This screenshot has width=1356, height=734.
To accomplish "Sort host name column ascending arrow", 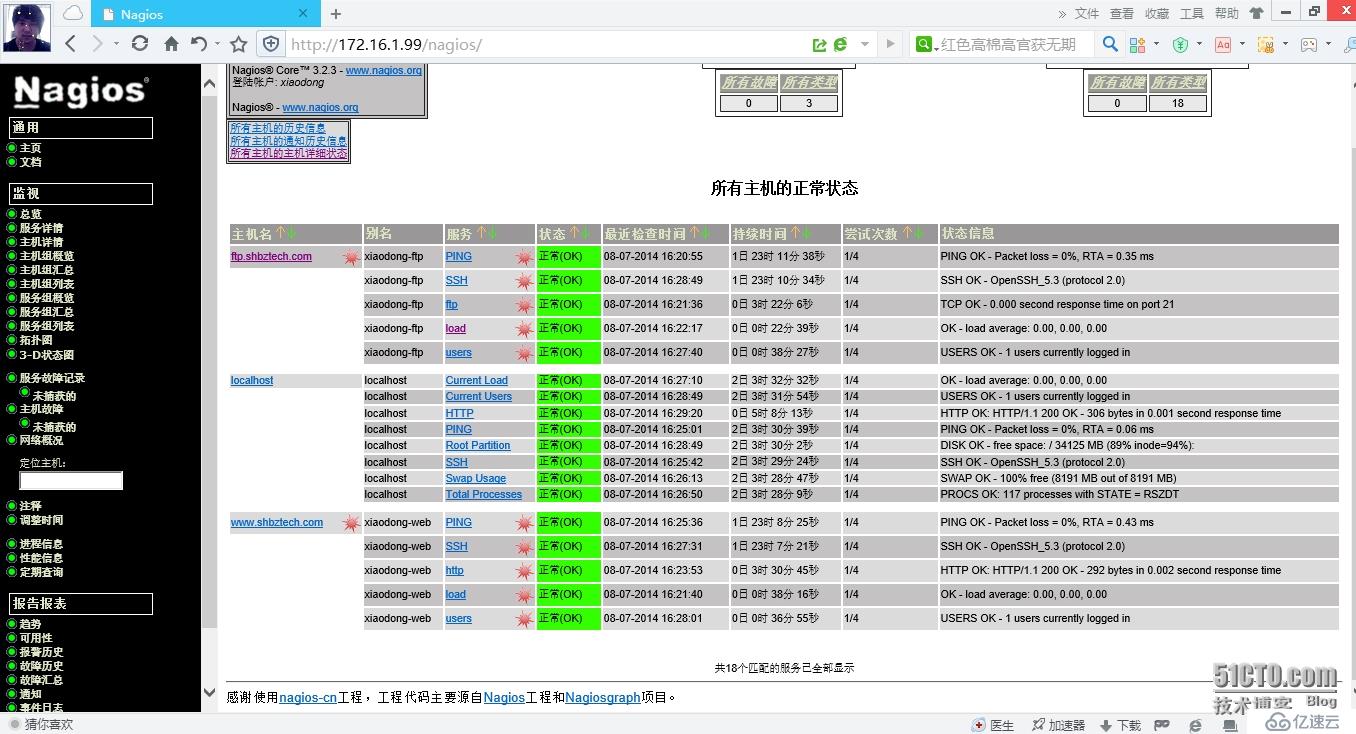I will click(280, 233).
